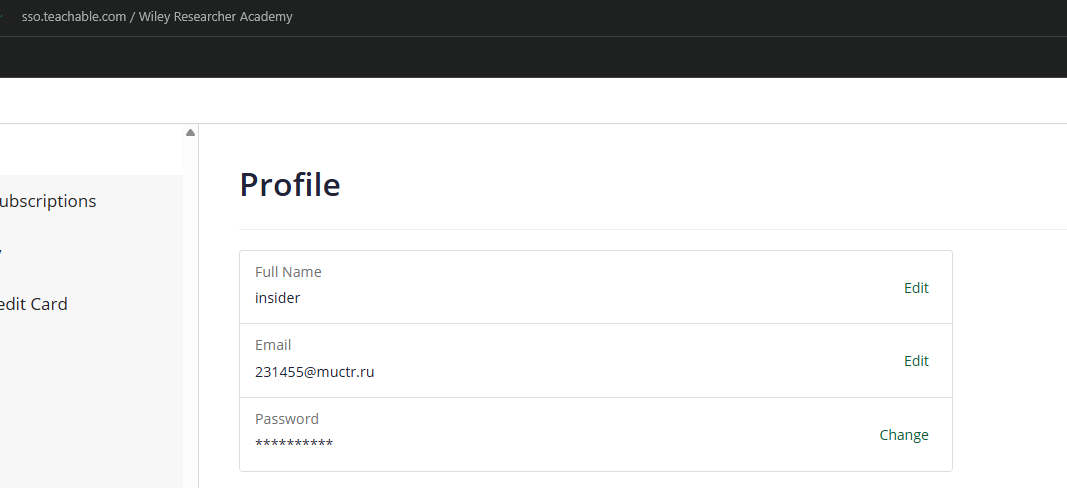1067x488 pixels.
Task: Click the Profile page heading
Action: (x=290, y=185)
